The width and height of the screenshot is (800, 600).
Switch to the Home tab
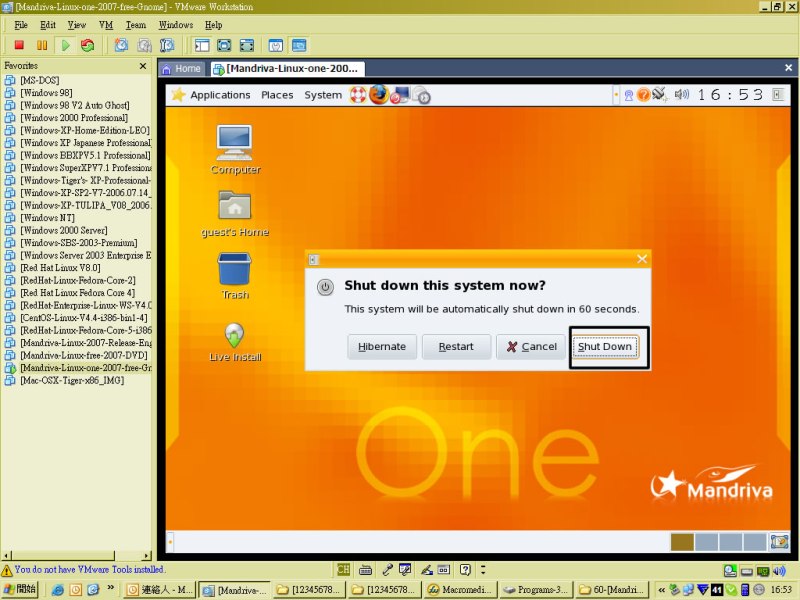(182, 69)
